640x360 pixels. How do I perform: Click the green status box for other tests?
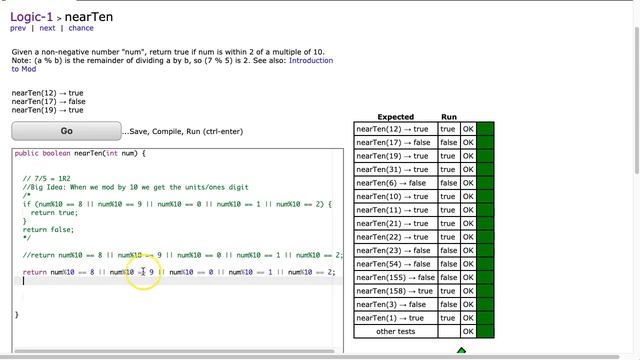(x=485, y=331)
